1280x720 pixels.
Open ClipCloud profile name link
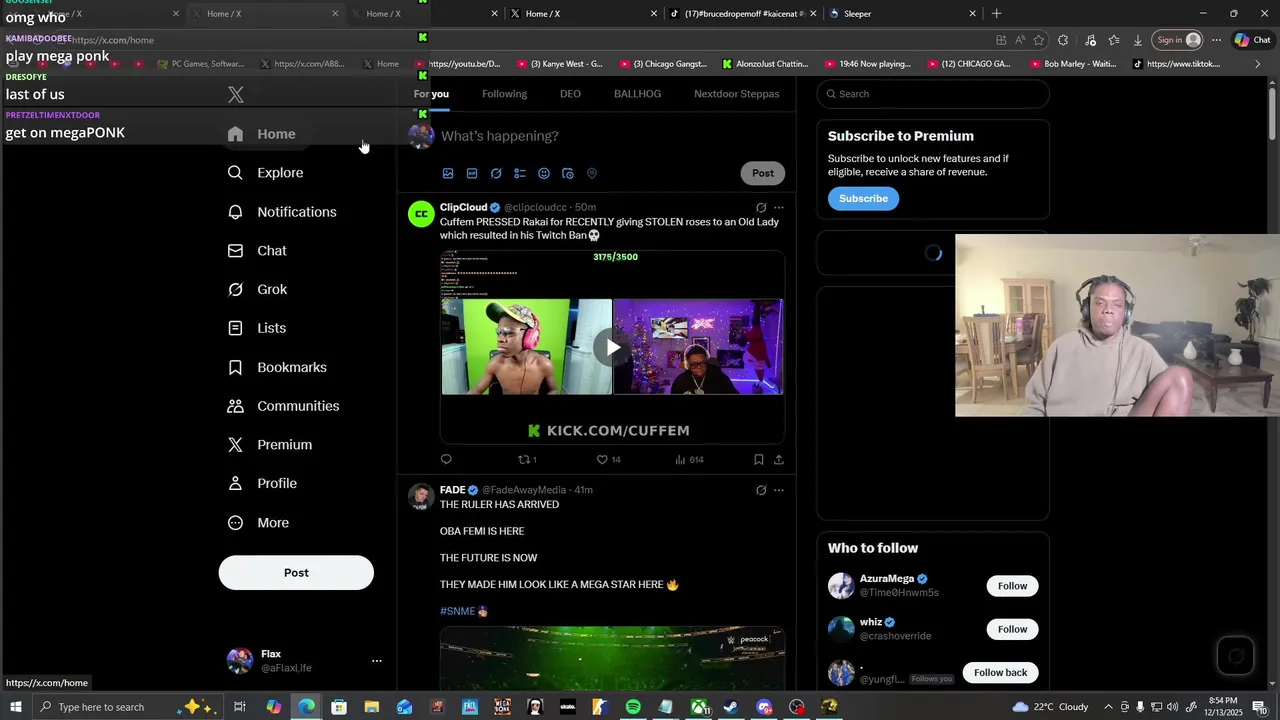[x=463, y=208]
